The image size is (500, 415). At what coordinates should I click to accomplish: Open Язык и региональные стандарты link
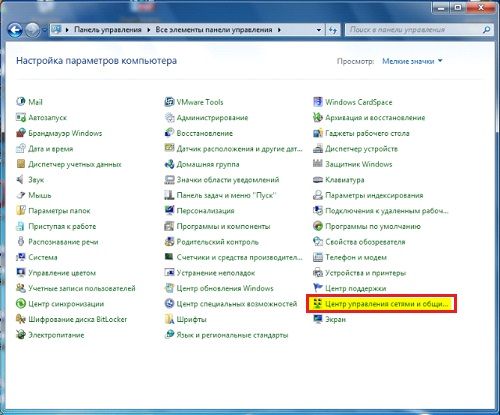coord(232,335)
